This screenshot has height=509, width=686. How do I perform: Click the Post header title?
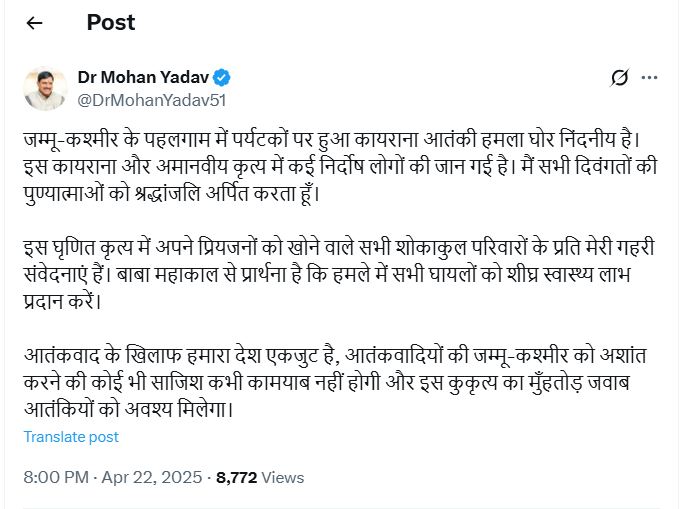[x=111, y=22]
